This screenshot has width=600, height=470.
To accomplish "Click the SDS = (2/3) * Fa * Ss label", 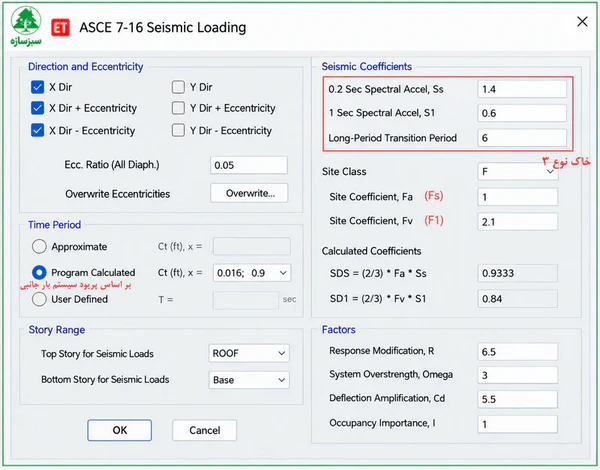I will [x=378, y=273].
